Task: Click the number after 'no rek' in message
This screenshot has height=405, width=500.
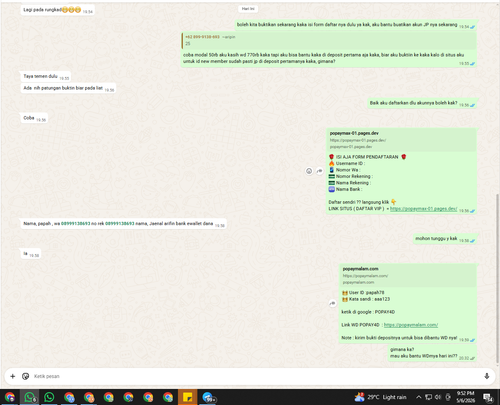Action: click(120, 223)
